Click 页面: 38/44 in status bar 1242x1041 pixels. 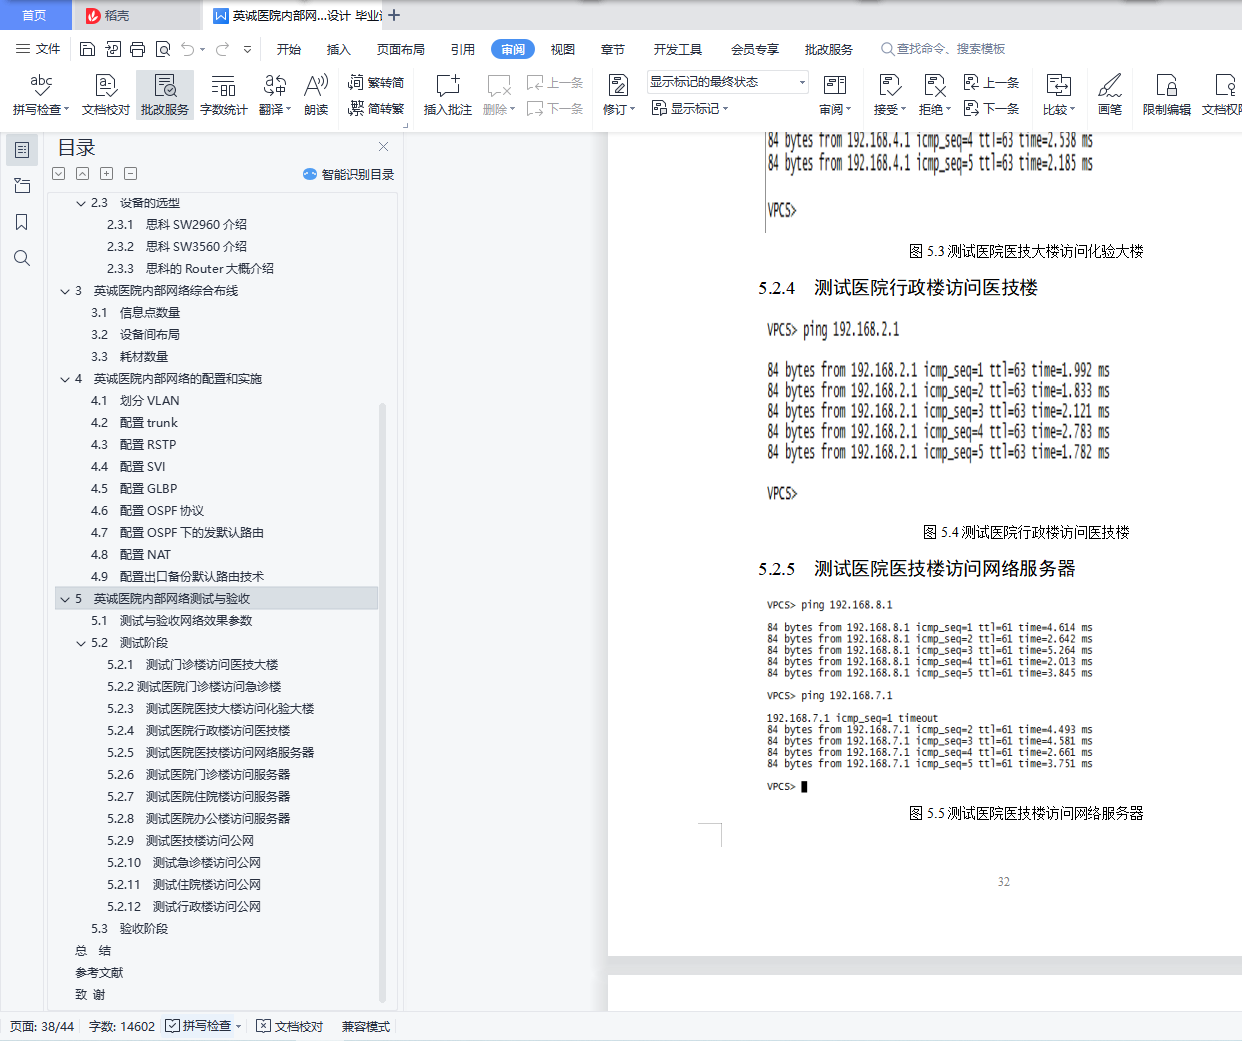42,1026
